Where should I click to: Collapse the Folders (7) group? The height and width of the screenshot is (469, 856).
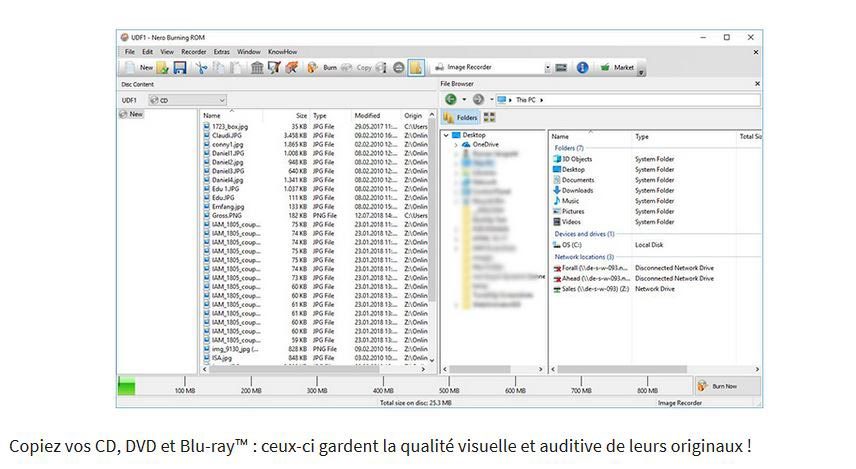point(569,148)
